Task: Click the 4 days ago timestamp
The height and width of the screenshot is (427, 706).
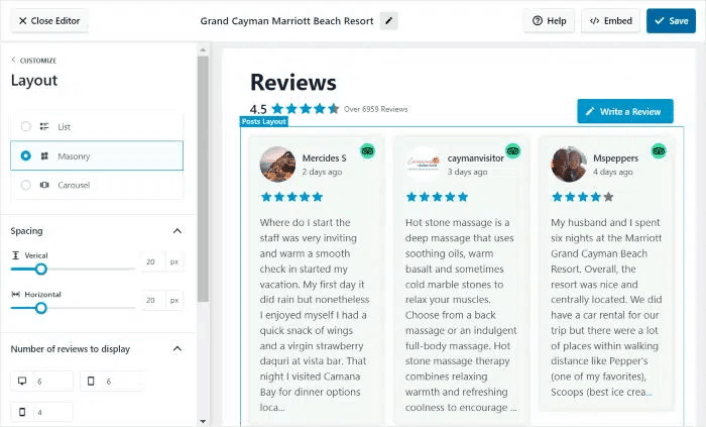Action: (x=613, y=172)
